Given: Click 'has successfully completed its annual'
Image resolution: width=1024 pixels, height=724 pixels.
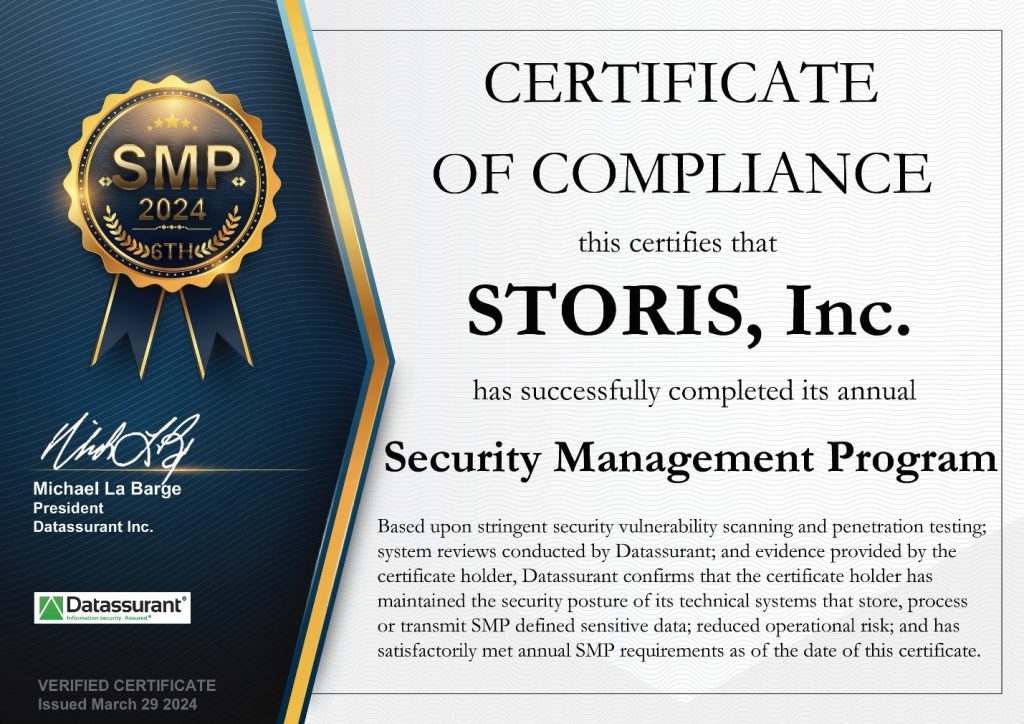Looking at the screenshot, I should click(x=694, y=392).
